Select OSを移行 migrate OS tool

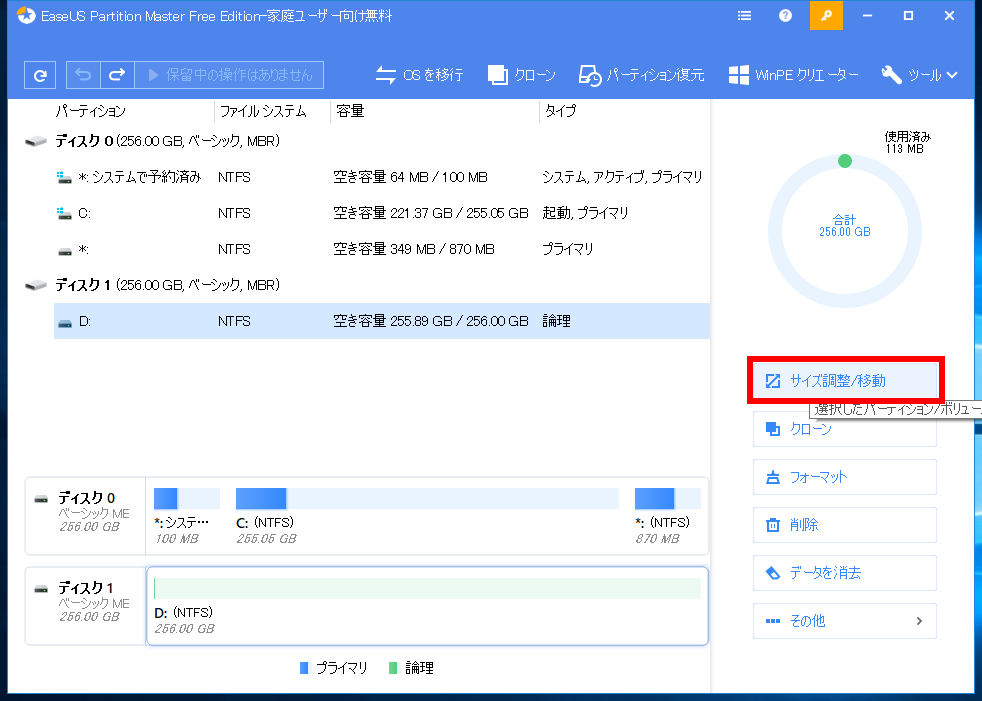pyautogui.click(x=419, y=75)
